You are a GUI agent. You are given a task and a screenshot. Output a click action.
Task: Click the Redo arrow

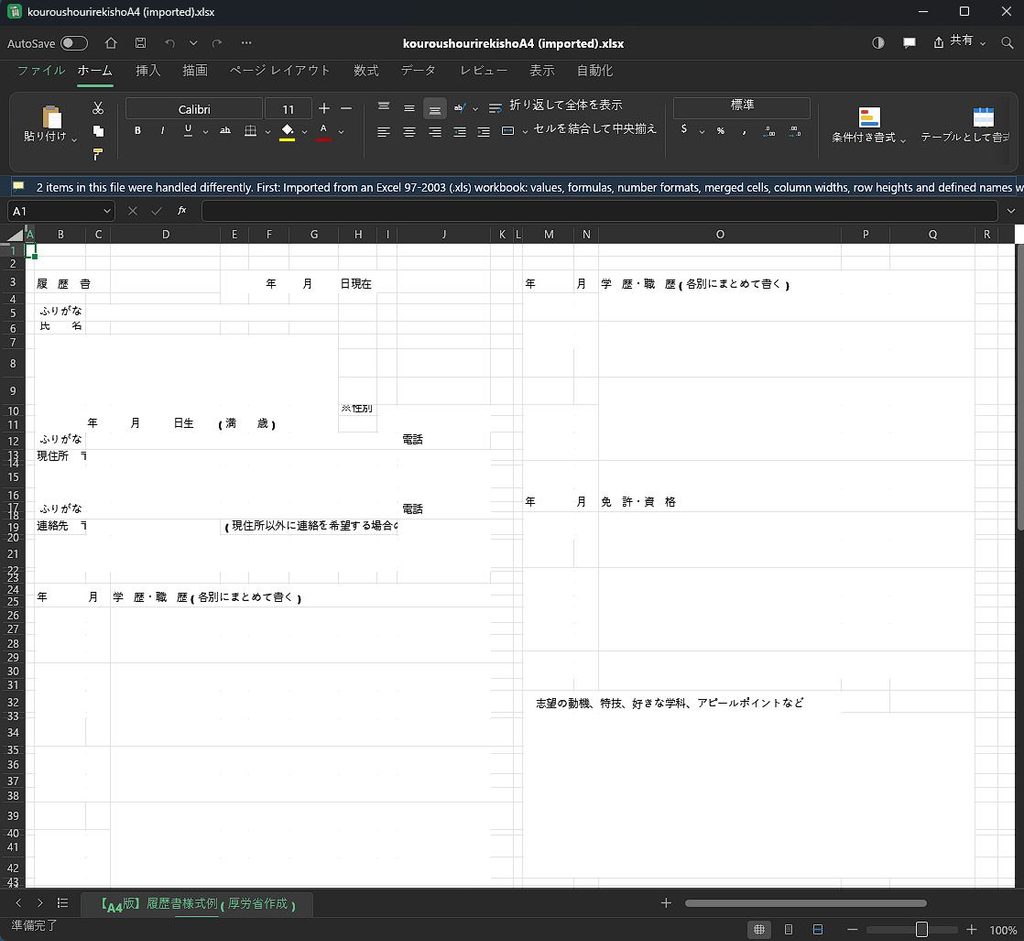click(x=217, y=43)
